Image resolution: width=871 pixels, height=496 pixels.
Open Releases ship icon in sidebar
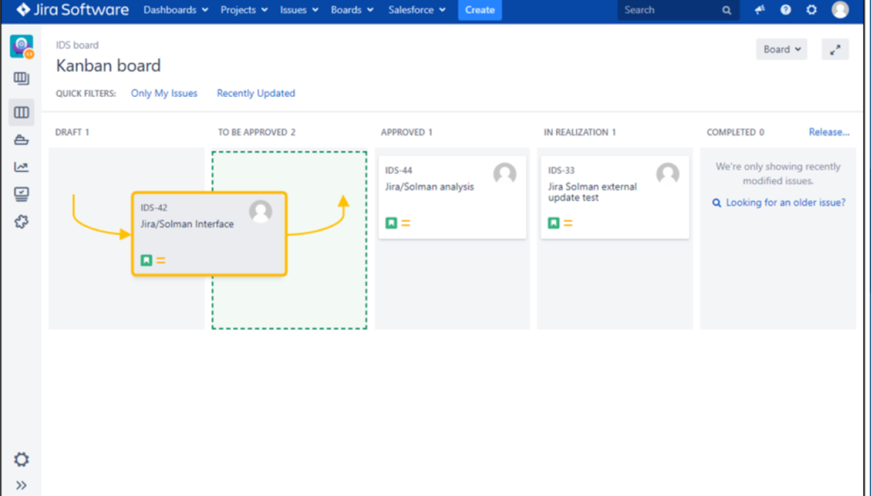(x=21, y=140)
